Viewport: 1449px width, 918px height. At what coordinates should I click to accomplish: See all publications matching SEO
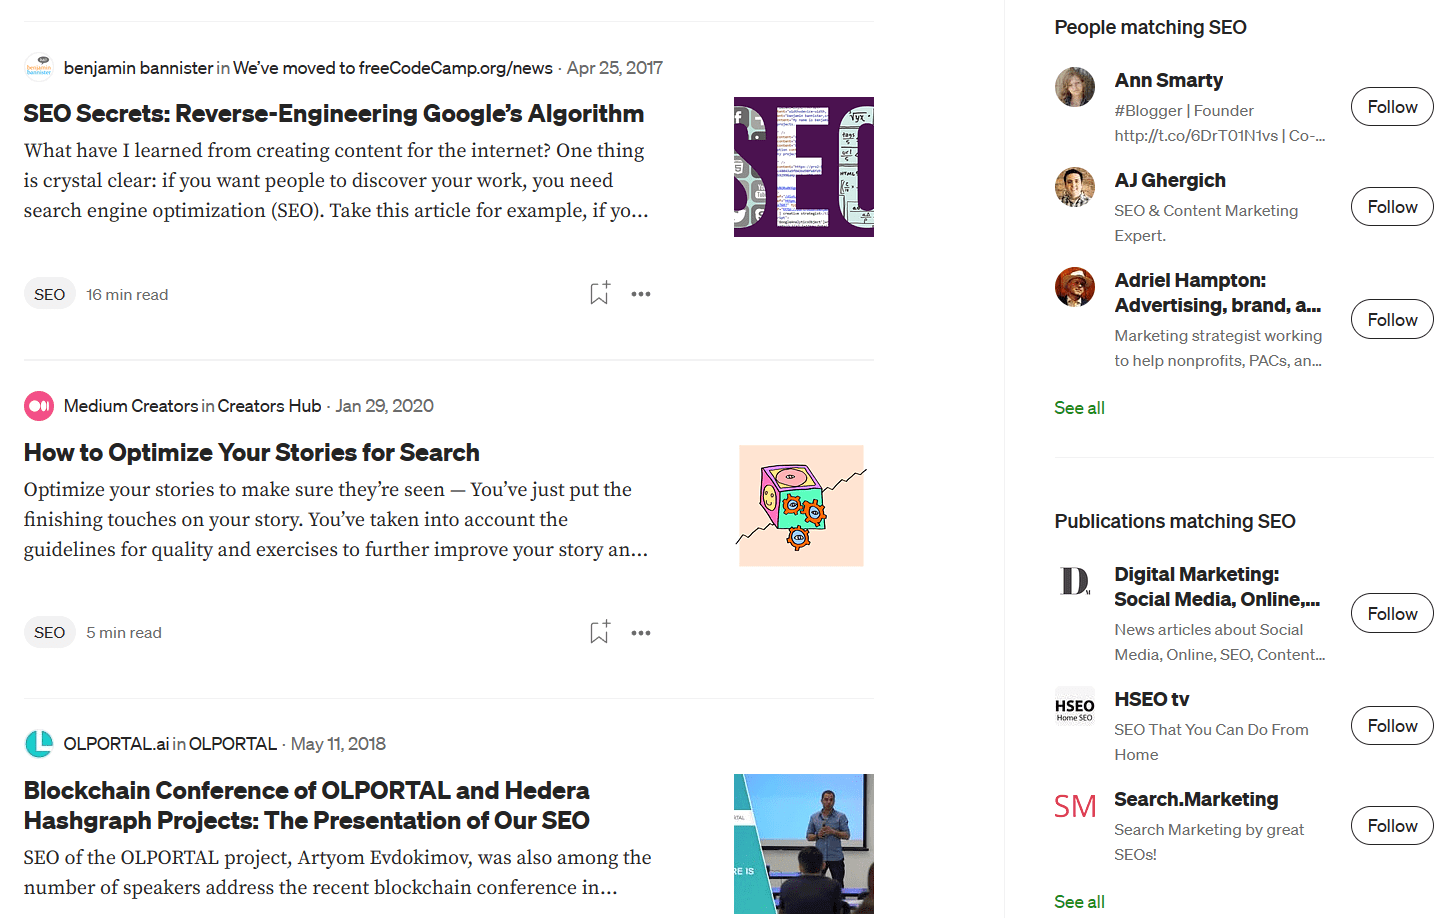[x=1079, y=901]
